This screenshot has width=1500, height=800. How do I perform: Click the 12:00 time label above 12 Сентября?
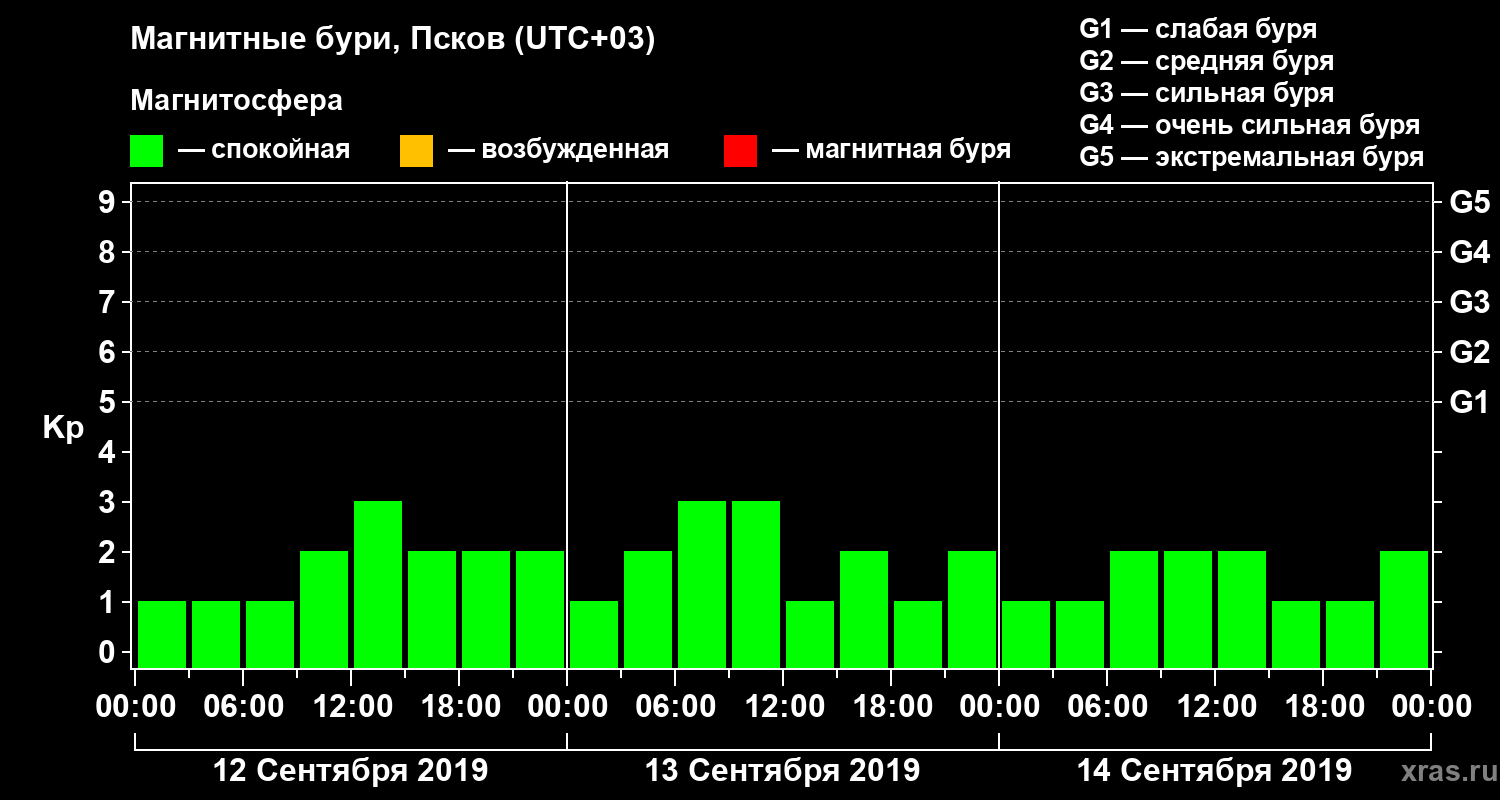pyautogui.click(x=351, y=706)
